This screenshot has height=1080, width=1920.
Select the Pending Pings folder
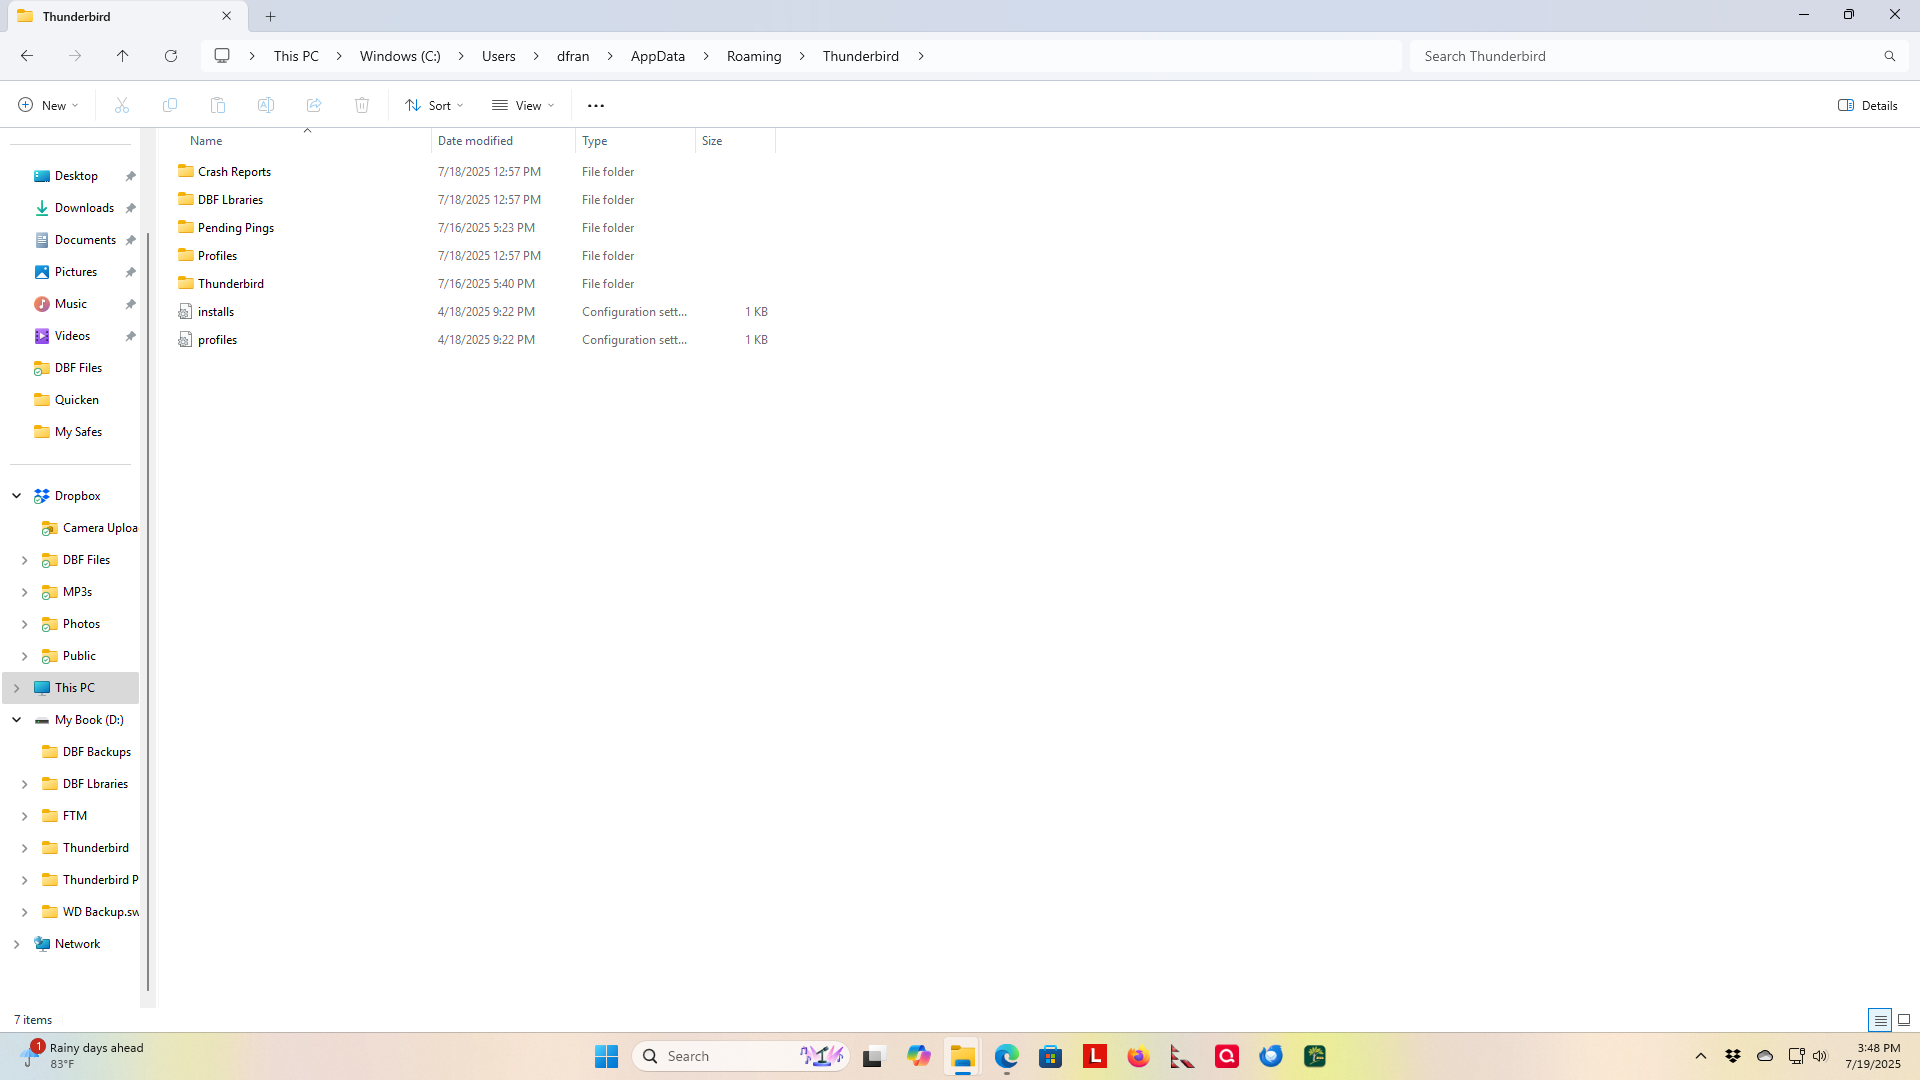[236, 228]
